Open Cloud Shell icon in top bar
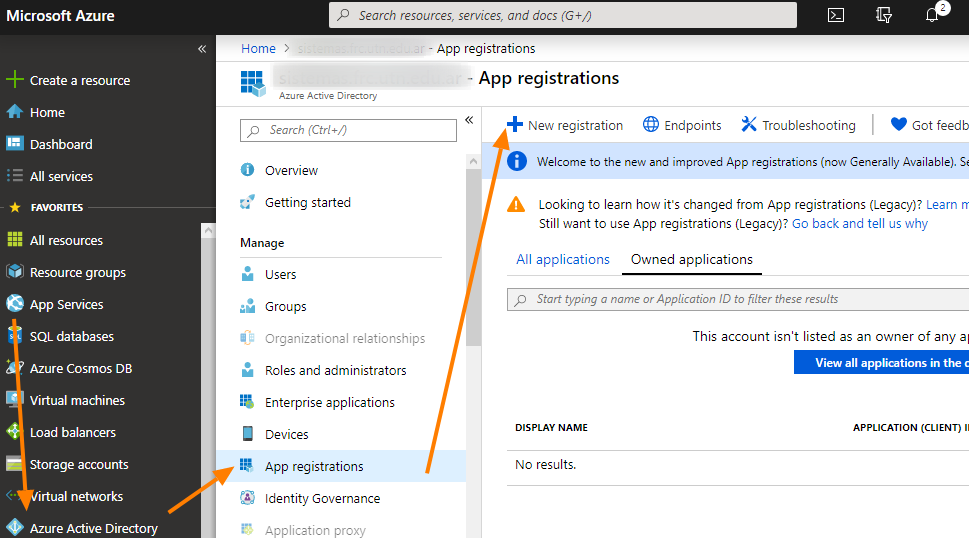This screenshot has width=969, height=538. point(836,15)
